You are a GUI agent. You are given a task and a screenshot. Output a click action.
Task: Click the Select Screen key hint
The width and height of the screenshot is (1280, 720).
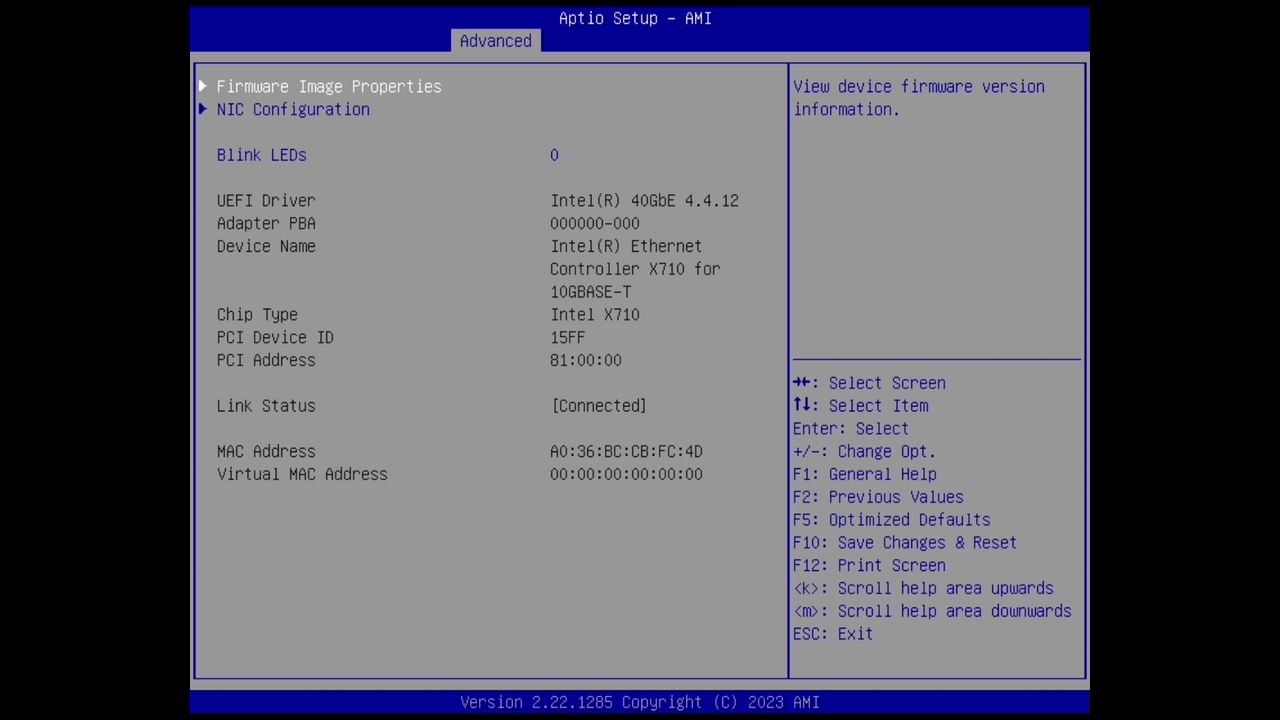point(869,383)
